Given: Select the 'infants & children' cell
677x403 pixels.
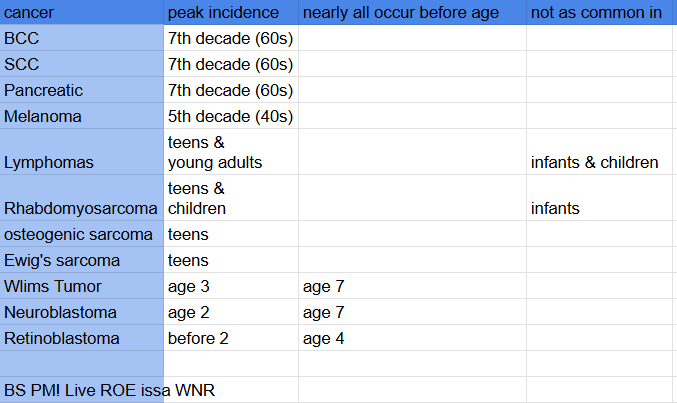Looking at the screenshot, I should click(x=601, y=162).
